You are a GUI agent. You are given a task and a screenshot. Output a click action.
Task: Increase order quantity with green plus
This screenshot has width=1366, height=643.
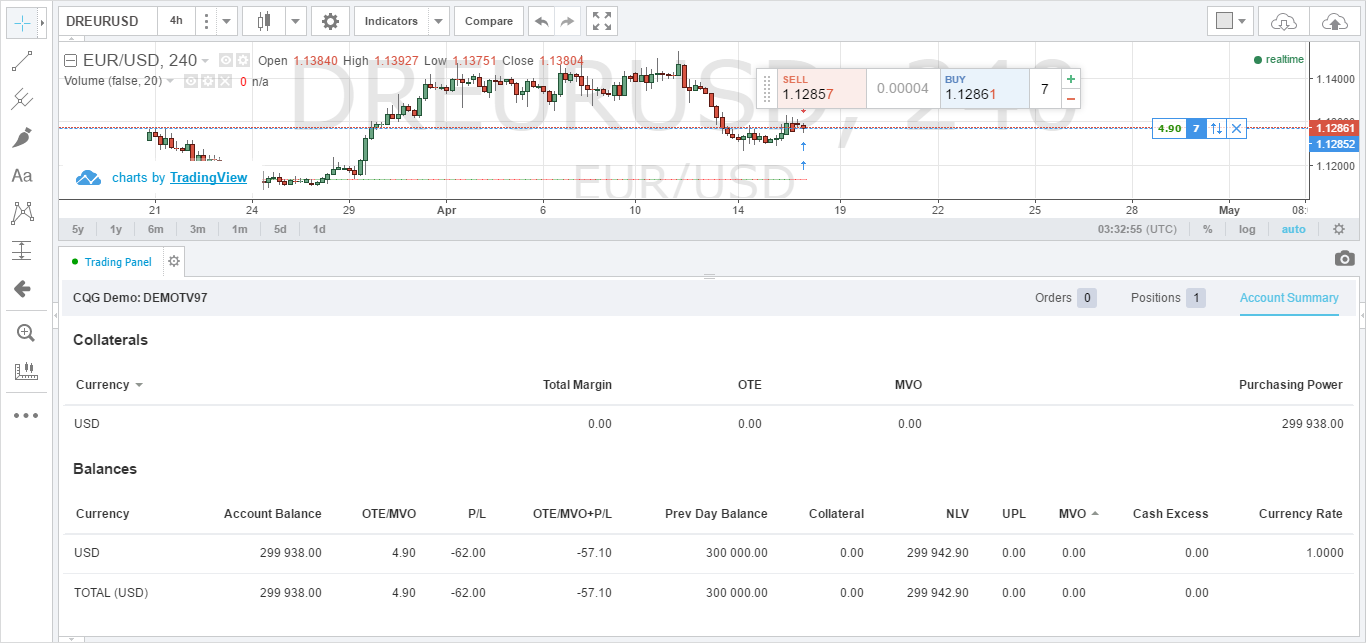pos(1070,78)
